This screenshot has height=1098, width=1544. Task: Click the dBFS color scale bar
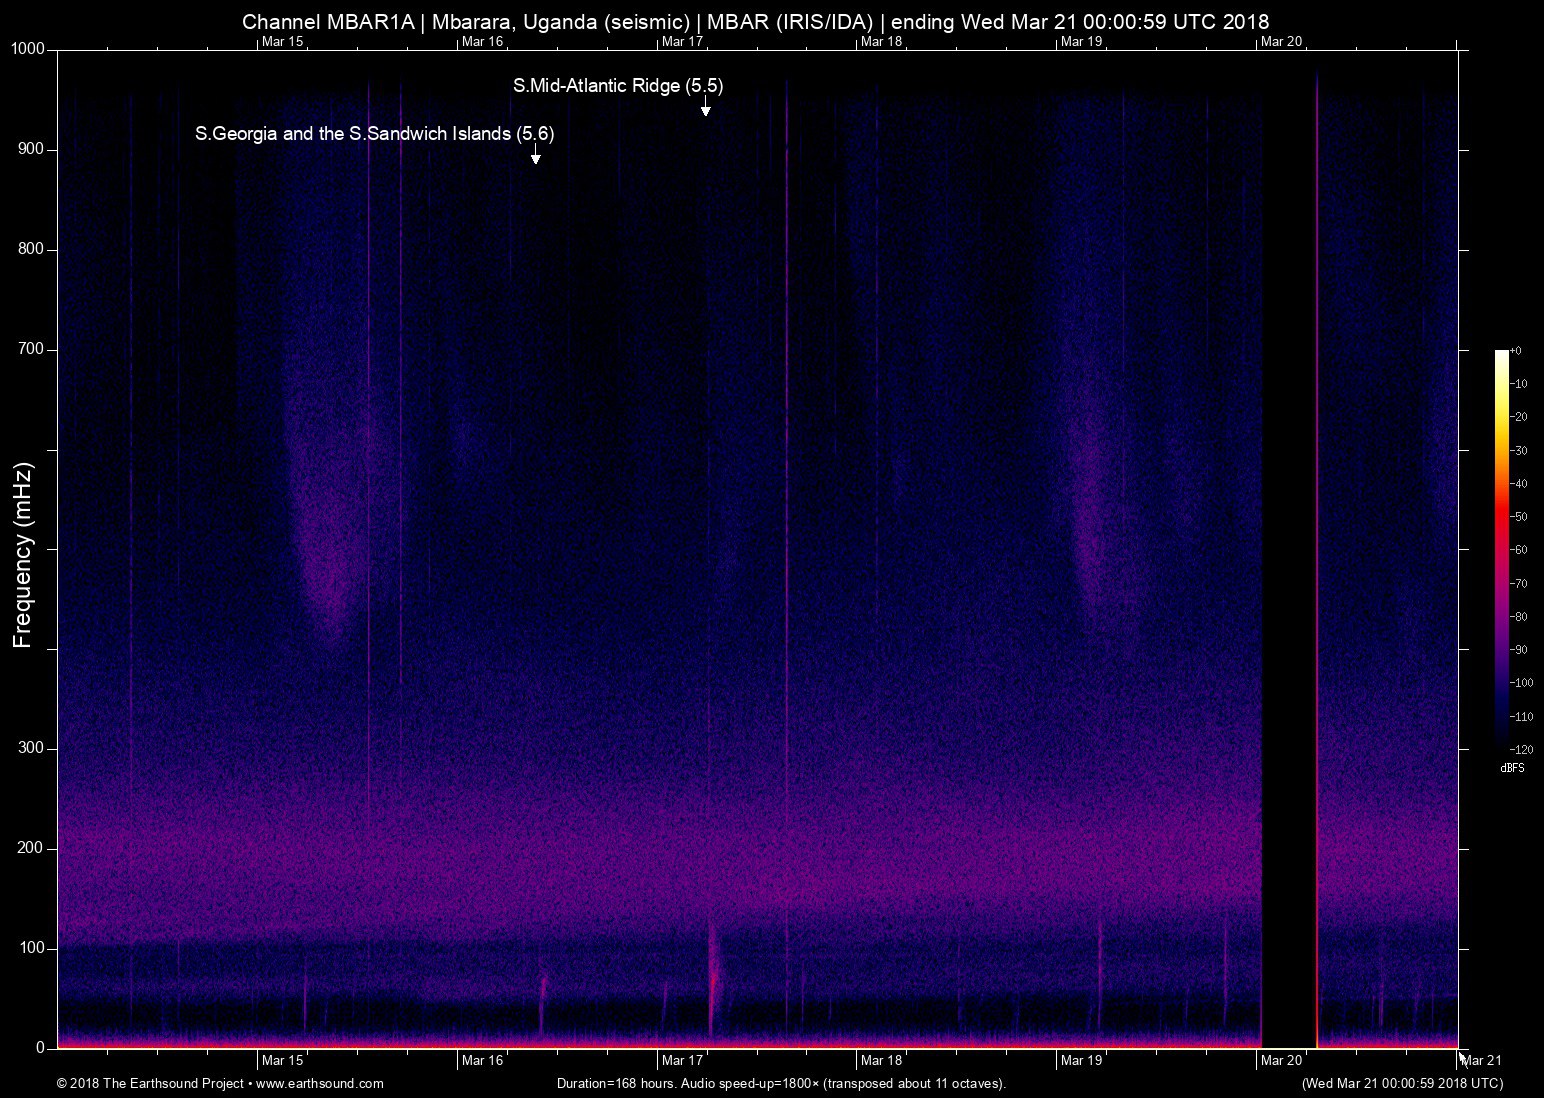click(x=1501, y=548)
